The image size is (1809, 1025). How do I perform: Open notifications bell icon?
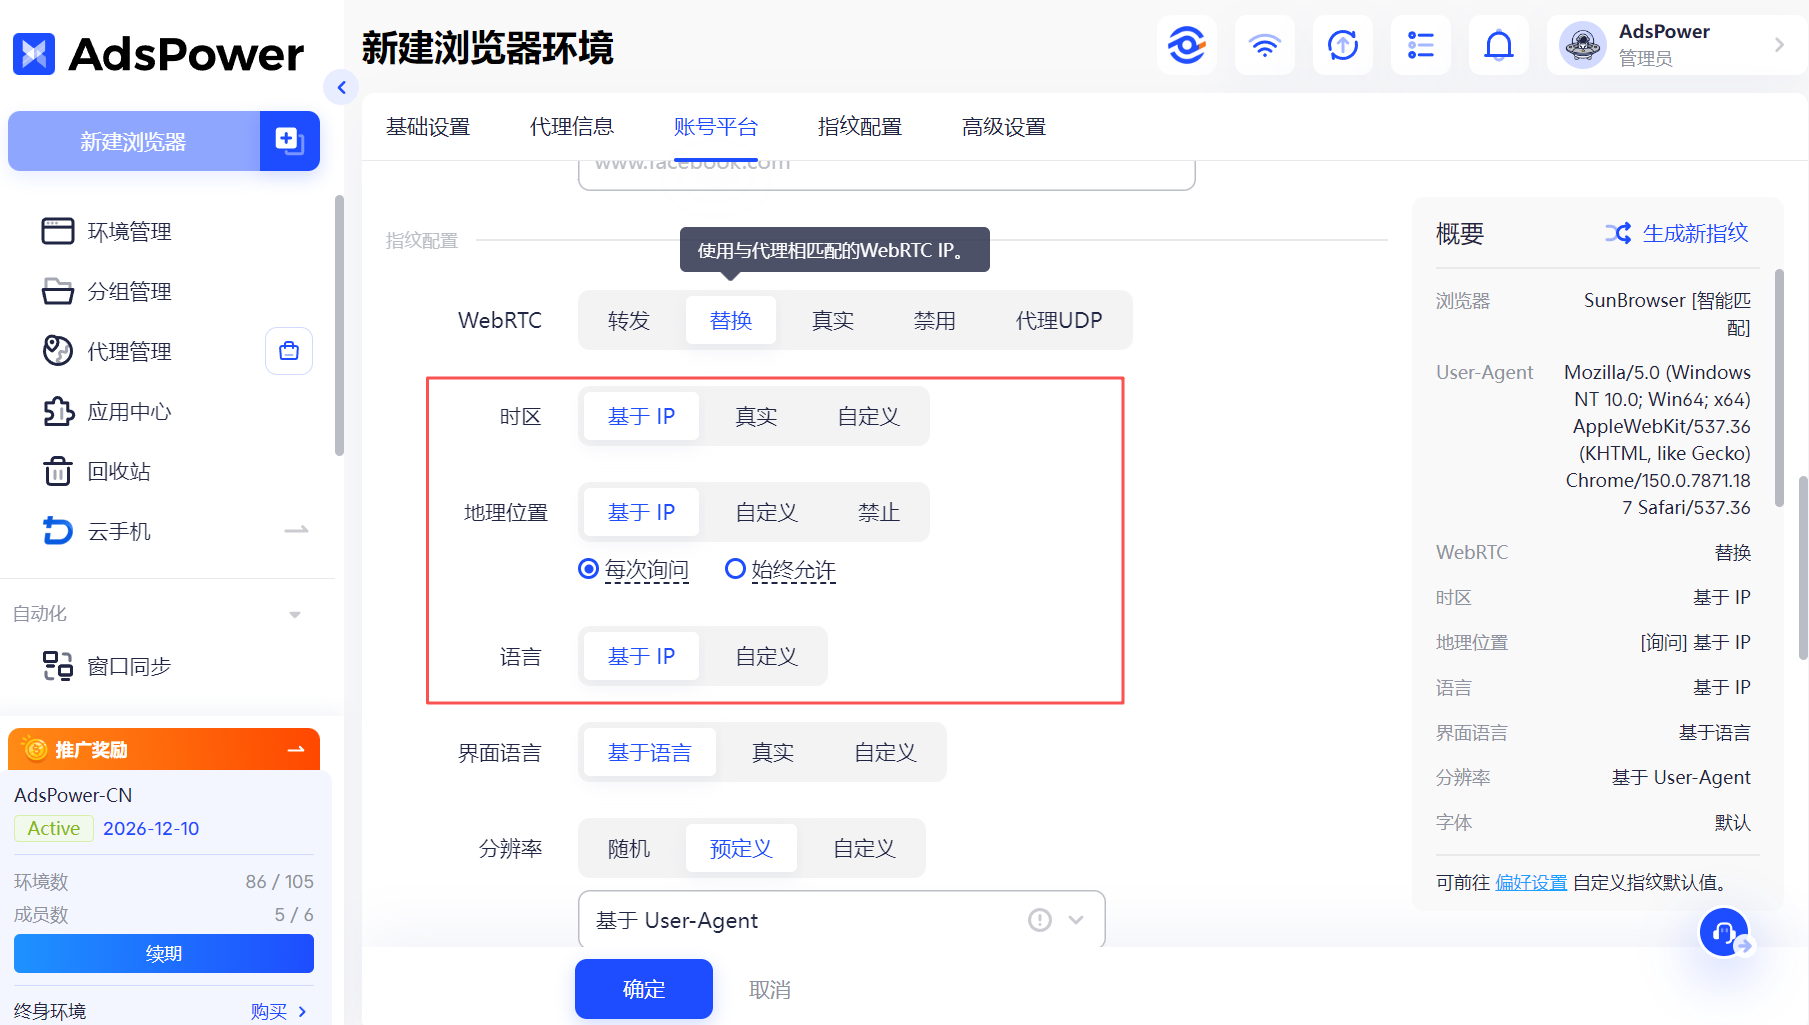pyautogui.click(x=1499, y=45)
